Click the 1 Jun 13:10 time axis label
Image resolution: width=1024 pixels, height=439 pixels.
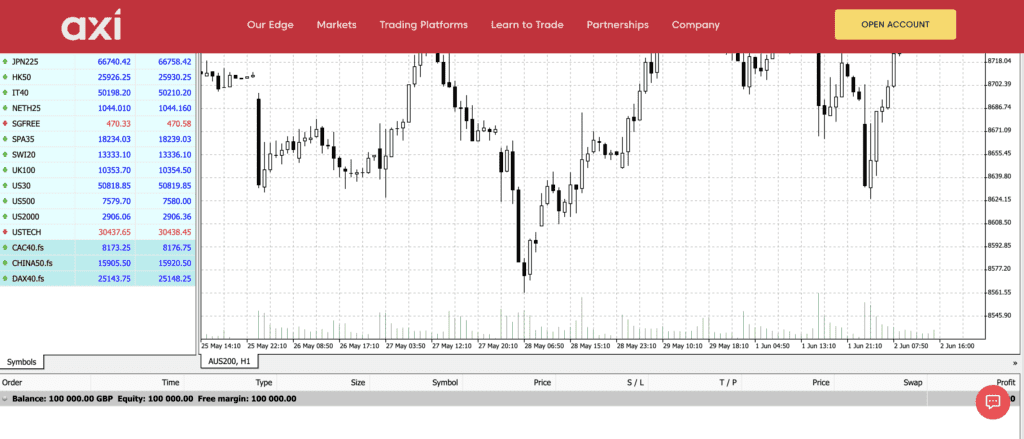point(821,346)
